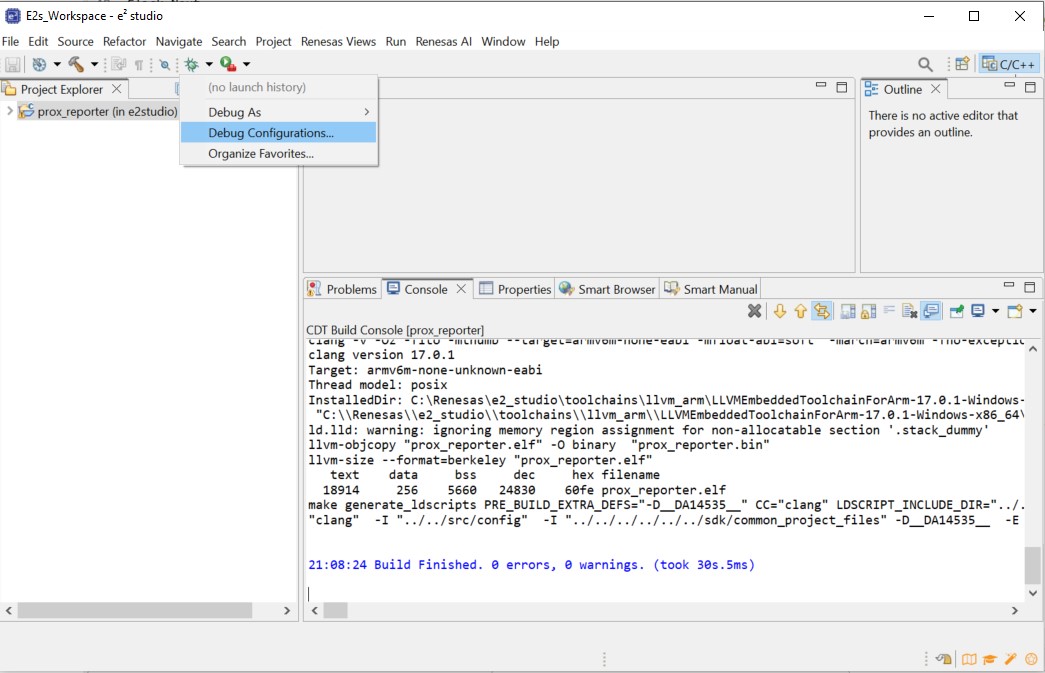Image resolution: width=1045 pixels, height=673 pixels.
Task: Click the grayed document refresh toolbar icon
Action: coord(119,65)
